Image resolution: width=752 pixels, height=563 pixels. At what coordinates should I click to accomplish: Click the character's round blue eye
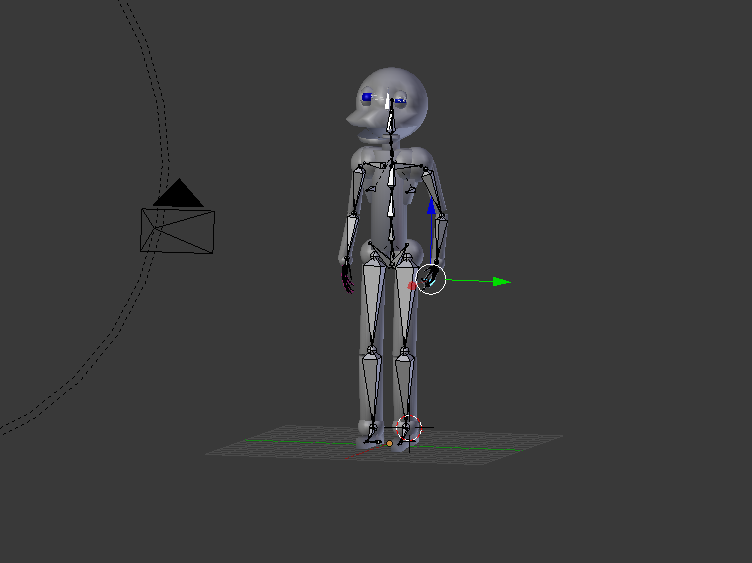pos(367,97)
